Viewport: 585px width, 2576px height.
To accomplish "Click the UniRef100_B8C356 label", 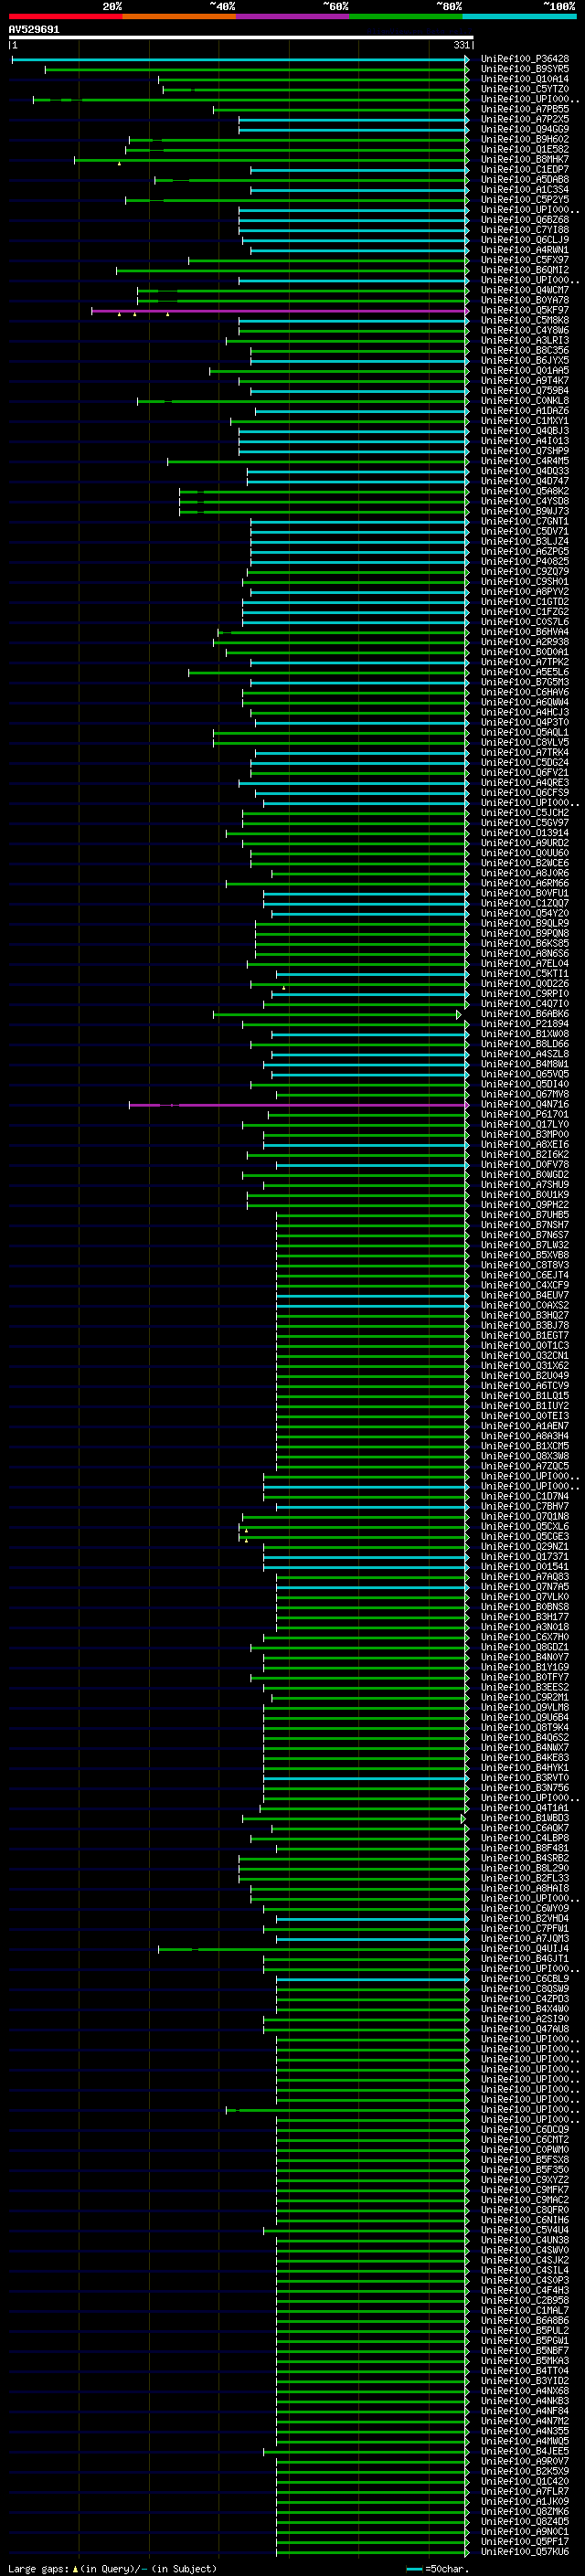I will [524, 350].
